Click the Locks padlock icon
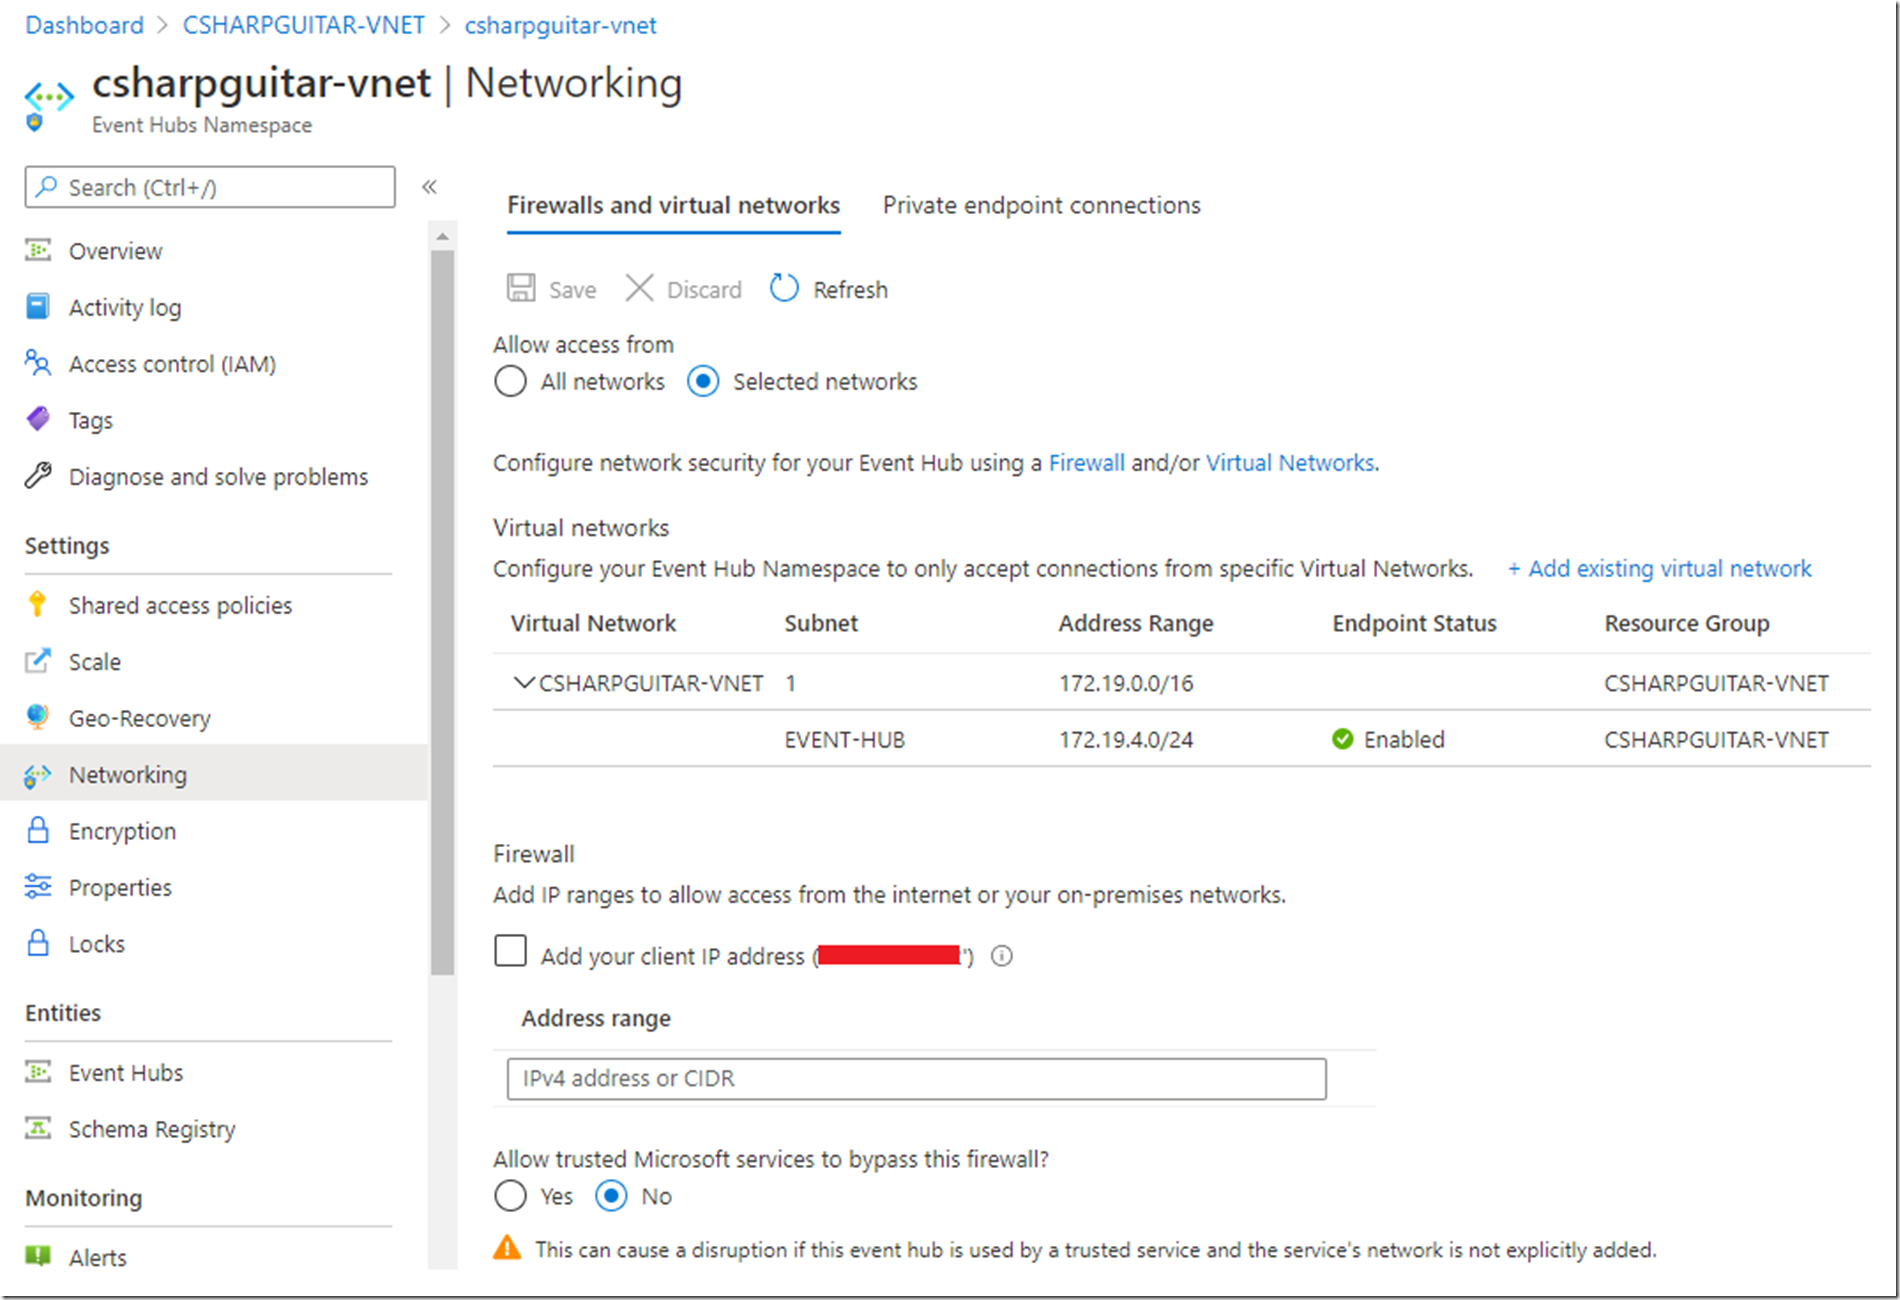Viewport: 1900px width, 1300px height. [38, 943]
